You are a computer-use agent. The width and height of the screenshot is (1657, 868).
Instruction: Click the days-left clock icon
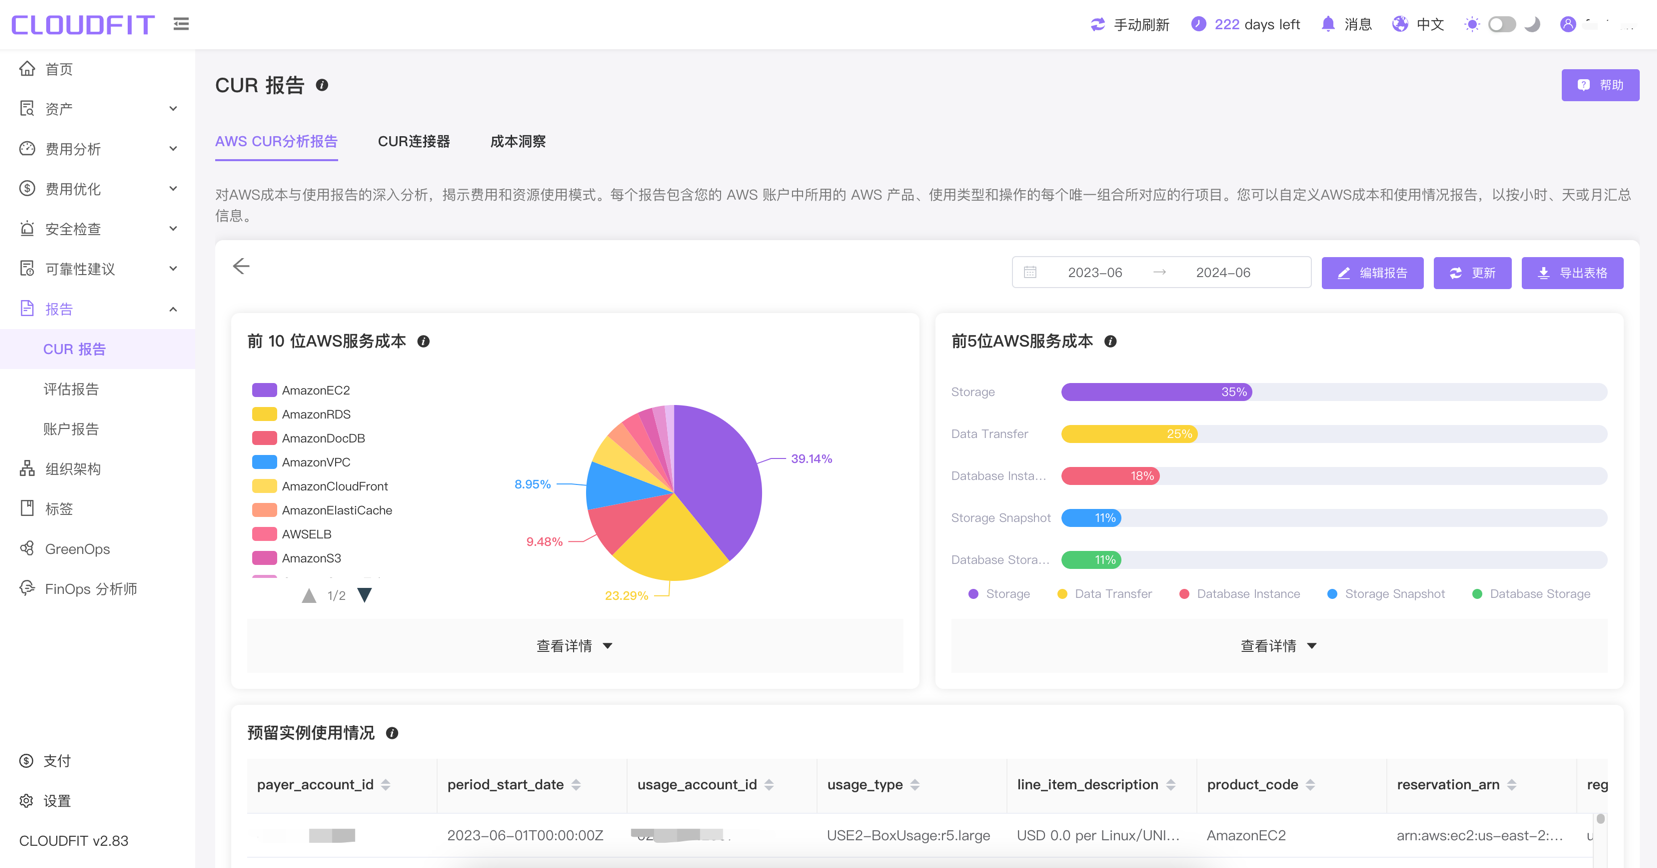pos(1198,24)
